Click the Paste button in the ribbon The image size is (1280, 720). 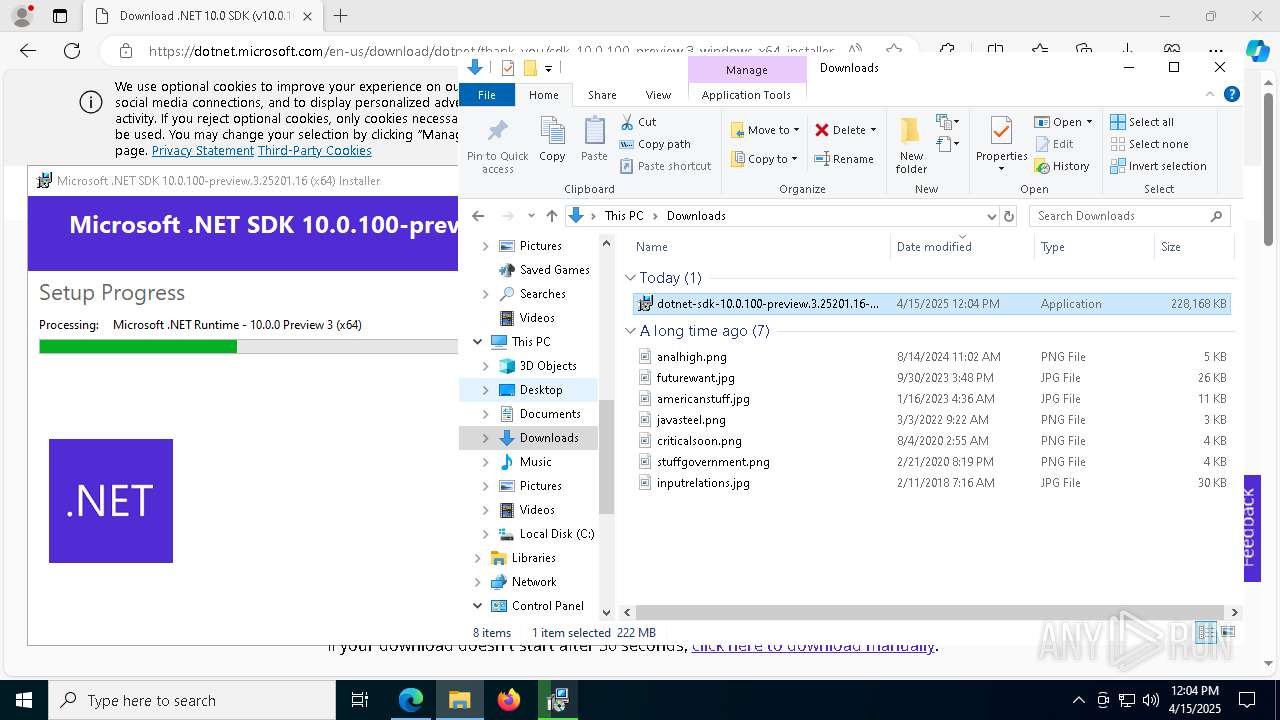[594, 140]
